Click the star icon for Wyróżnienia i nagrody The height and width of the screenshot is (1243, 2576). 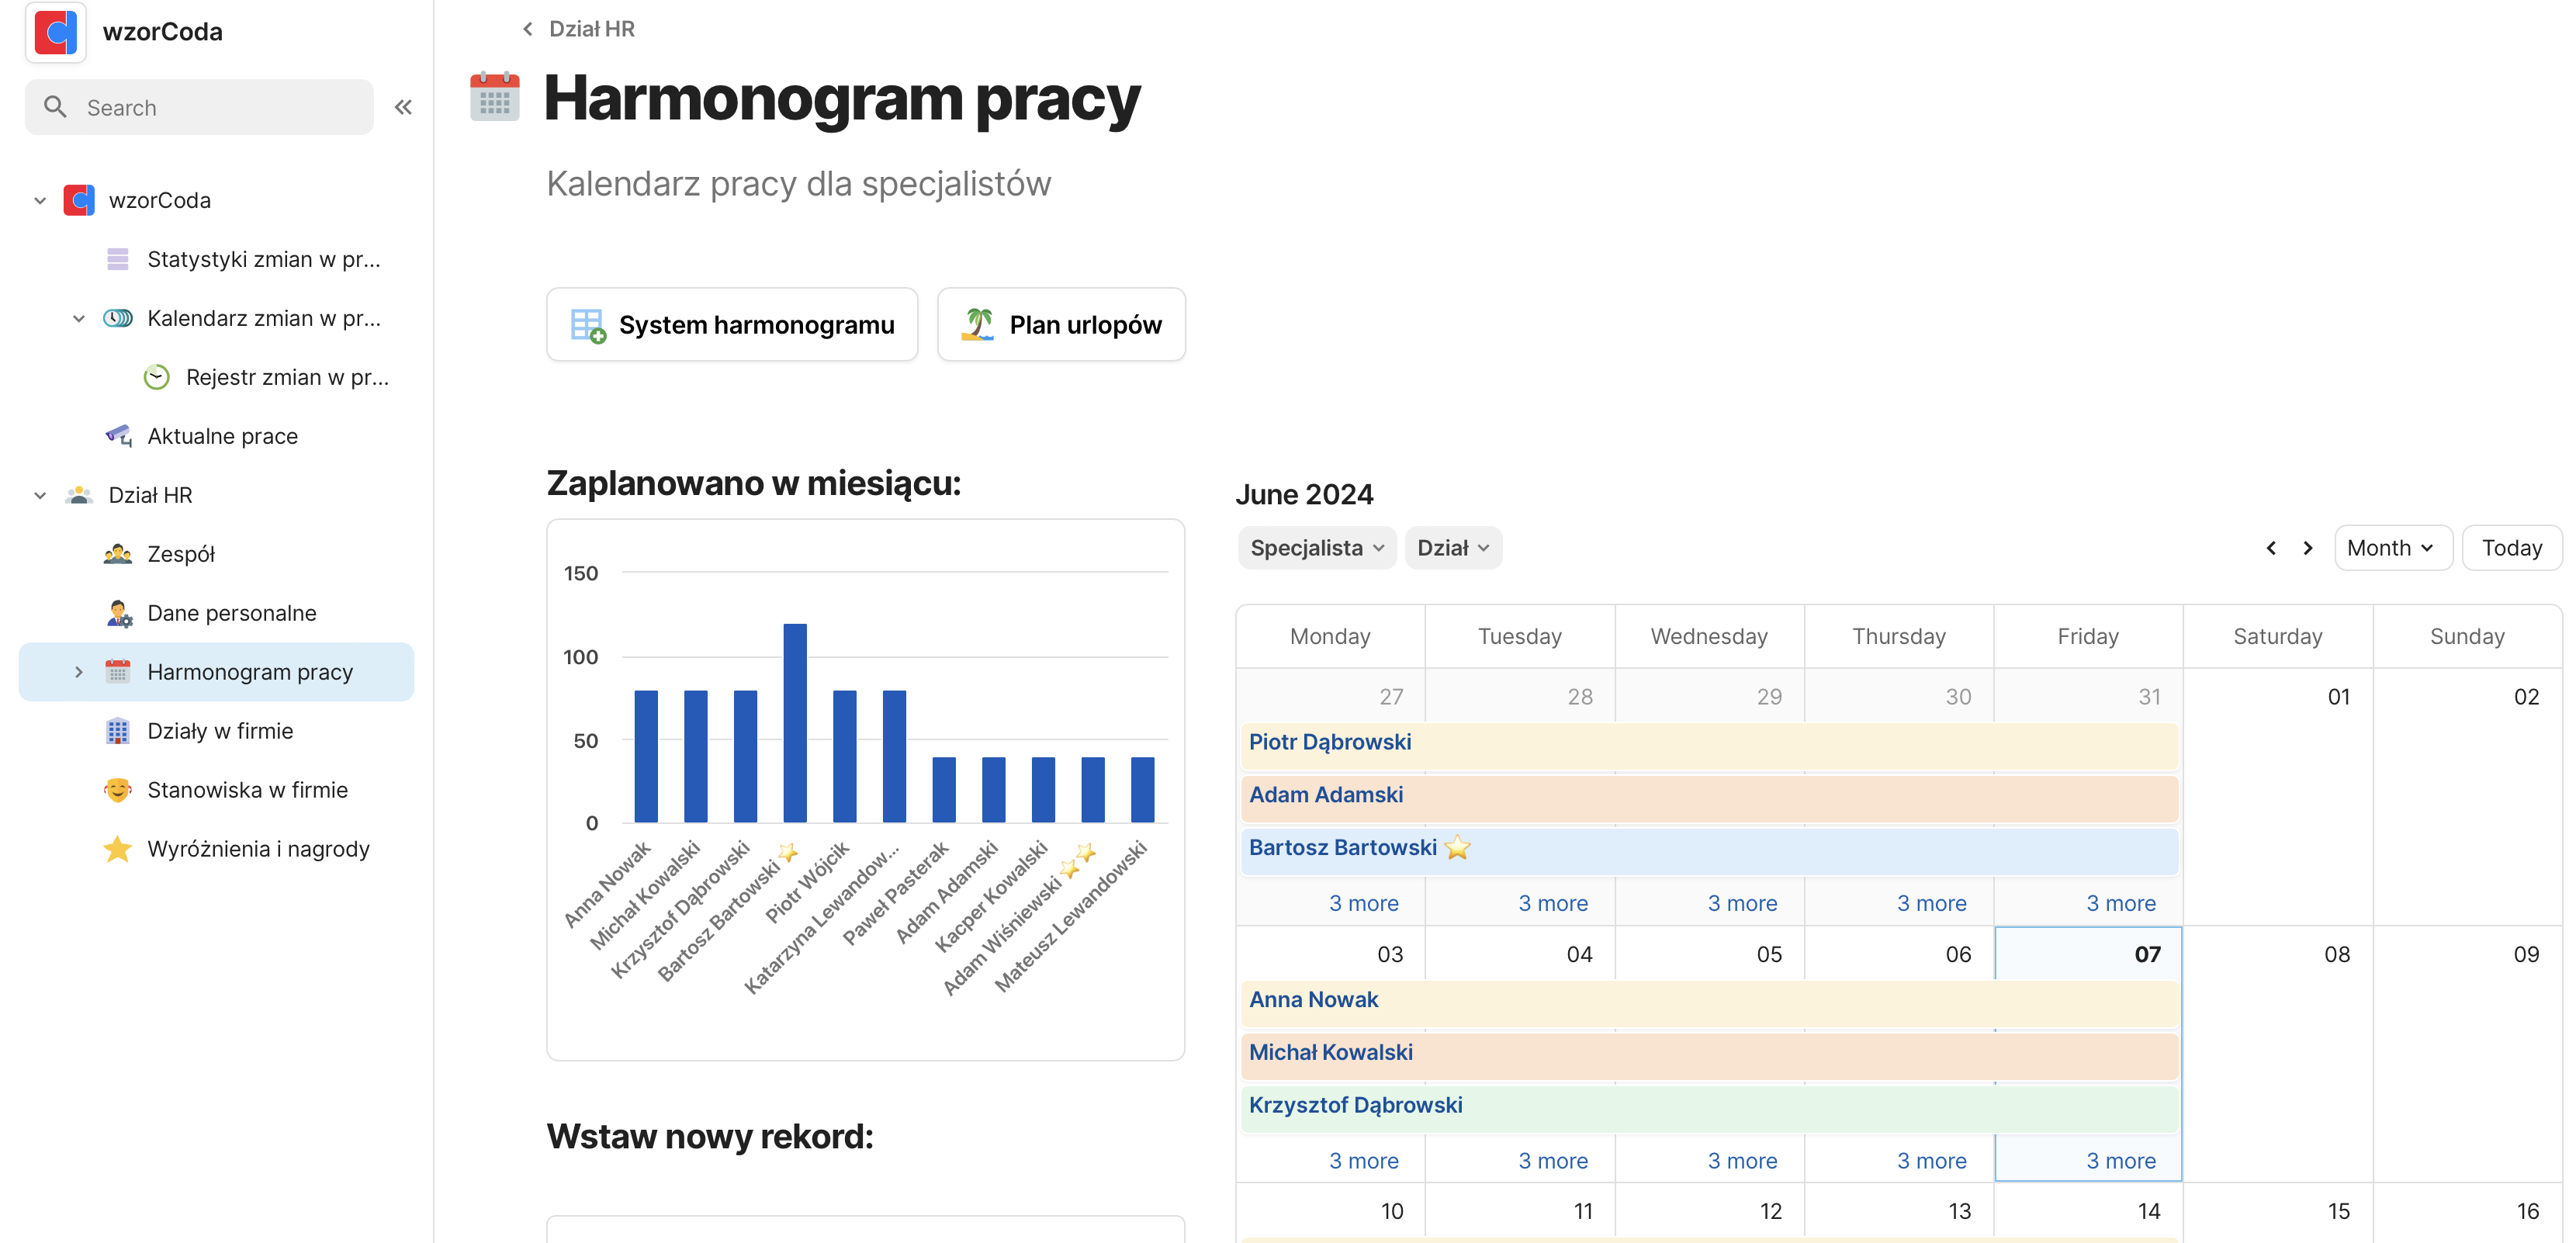(x=117, y=849)
